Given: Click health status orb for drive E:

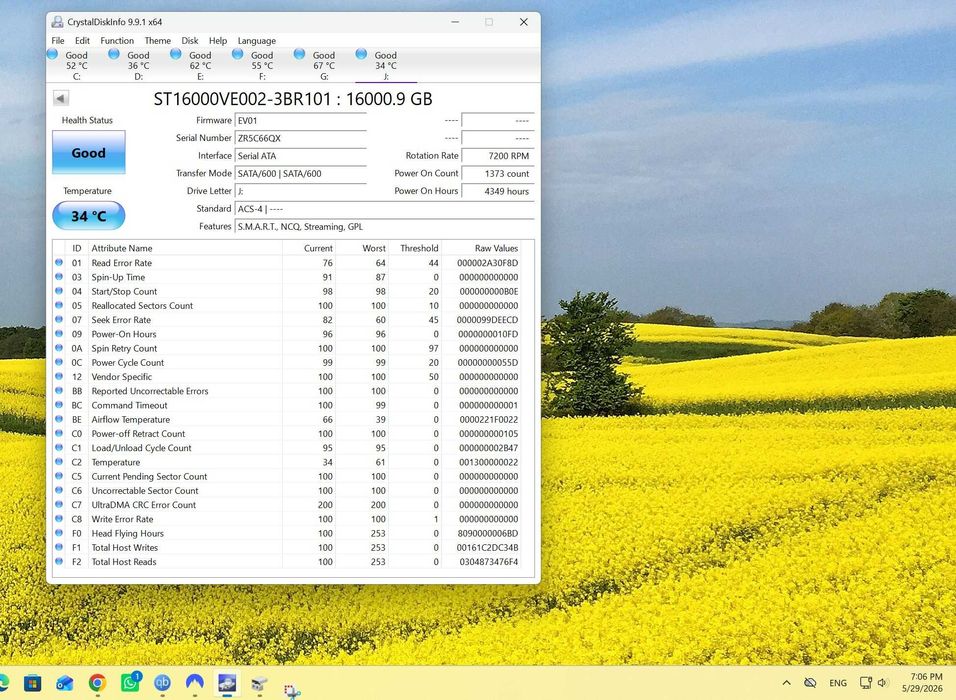Looking at the screenshot, I should pos(176,54).
